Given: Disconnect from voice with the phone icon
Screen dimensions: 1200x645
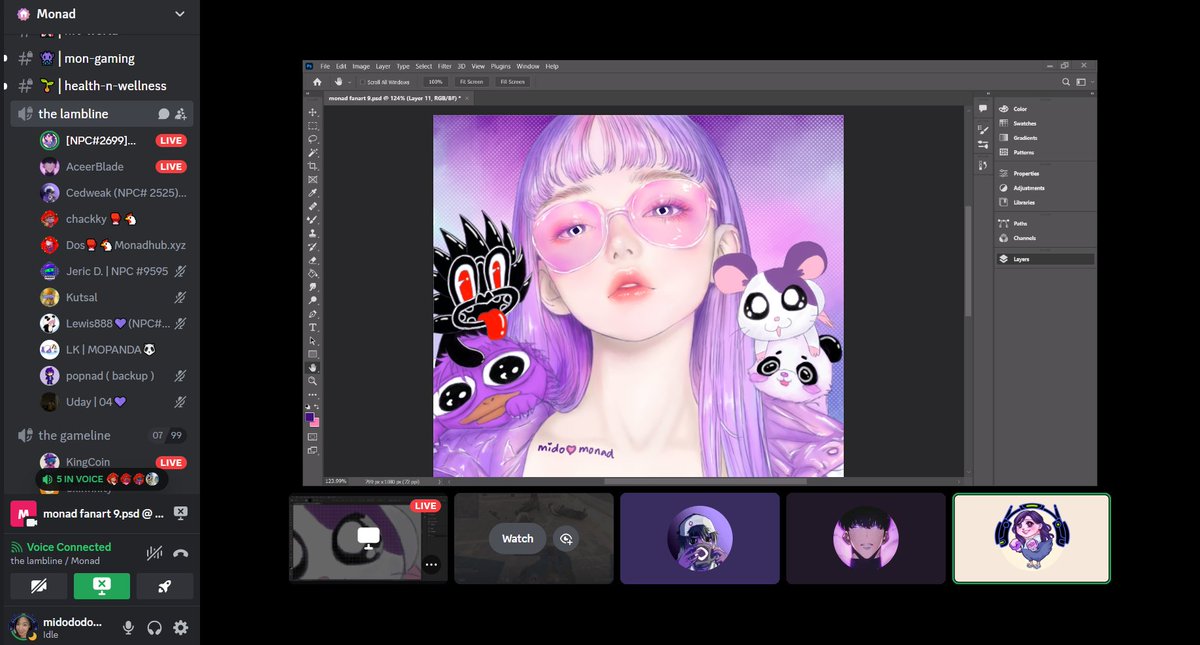Looking at the screenshot, I should [x=181, y=553].
